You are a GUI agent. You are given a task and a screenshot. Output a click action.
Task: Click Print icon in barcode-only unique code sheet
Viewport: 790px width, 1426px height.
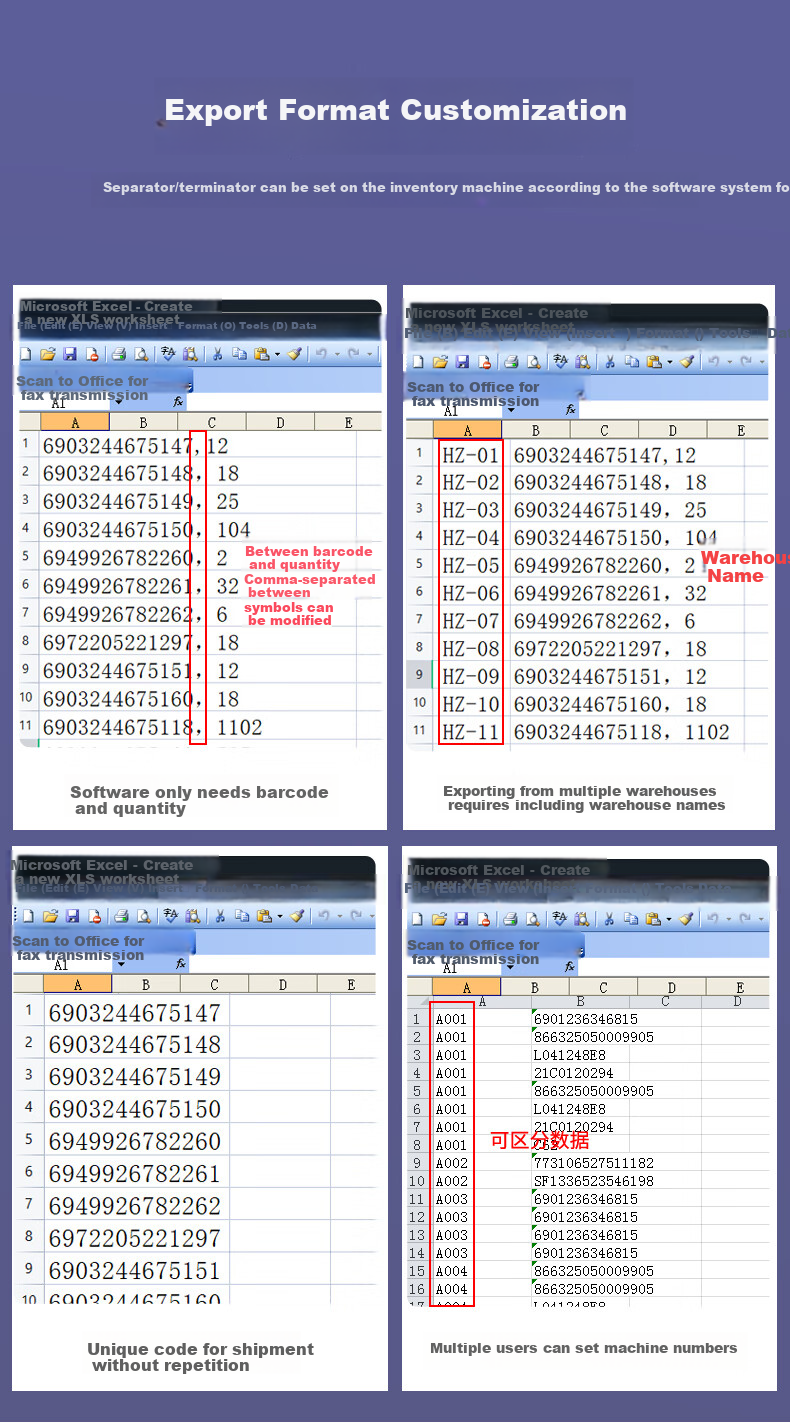point(121,915)
